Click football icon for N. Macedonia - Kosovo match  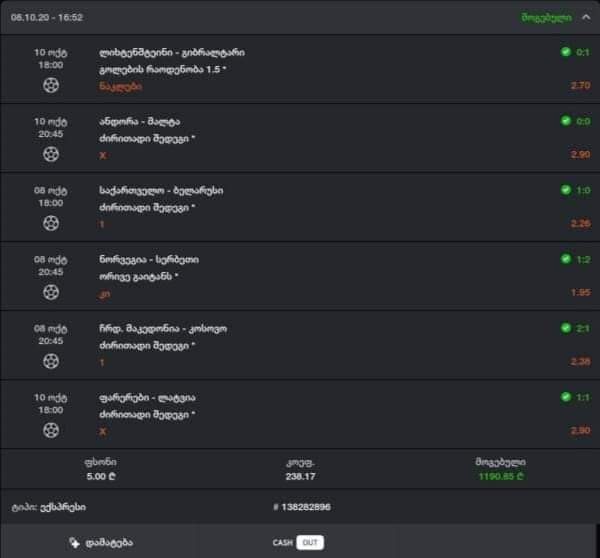pos(51,361)
